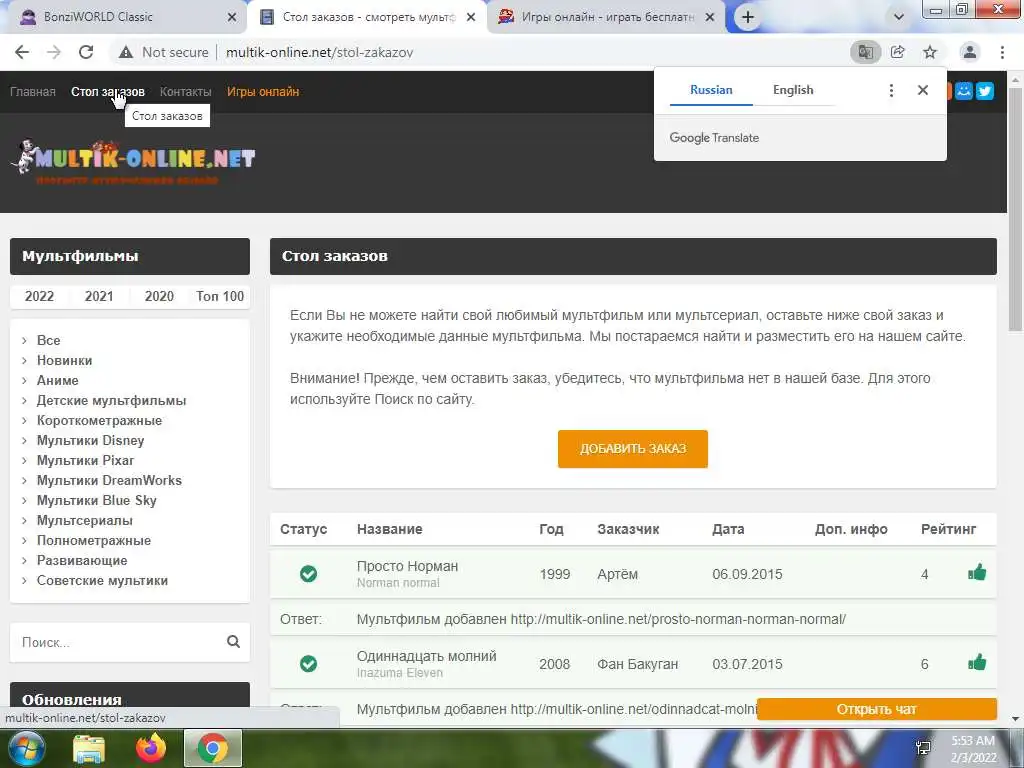The height and width of the screenshot is (768, 1024).
Task: Open the Новинки category
Action: point(64,360)
